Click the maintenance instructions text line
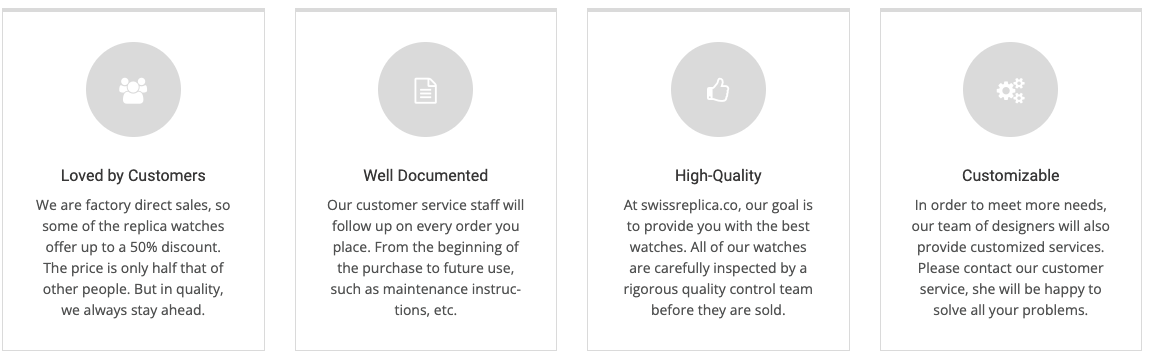 425,289
